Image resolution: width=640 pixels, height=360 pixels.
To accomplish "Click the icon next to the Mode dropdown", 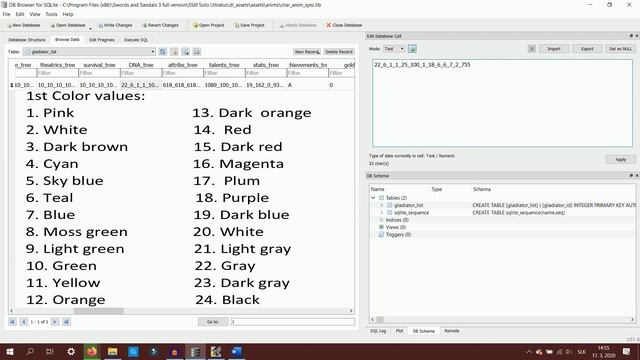I will pyautogui.click(x=412, y=49).
